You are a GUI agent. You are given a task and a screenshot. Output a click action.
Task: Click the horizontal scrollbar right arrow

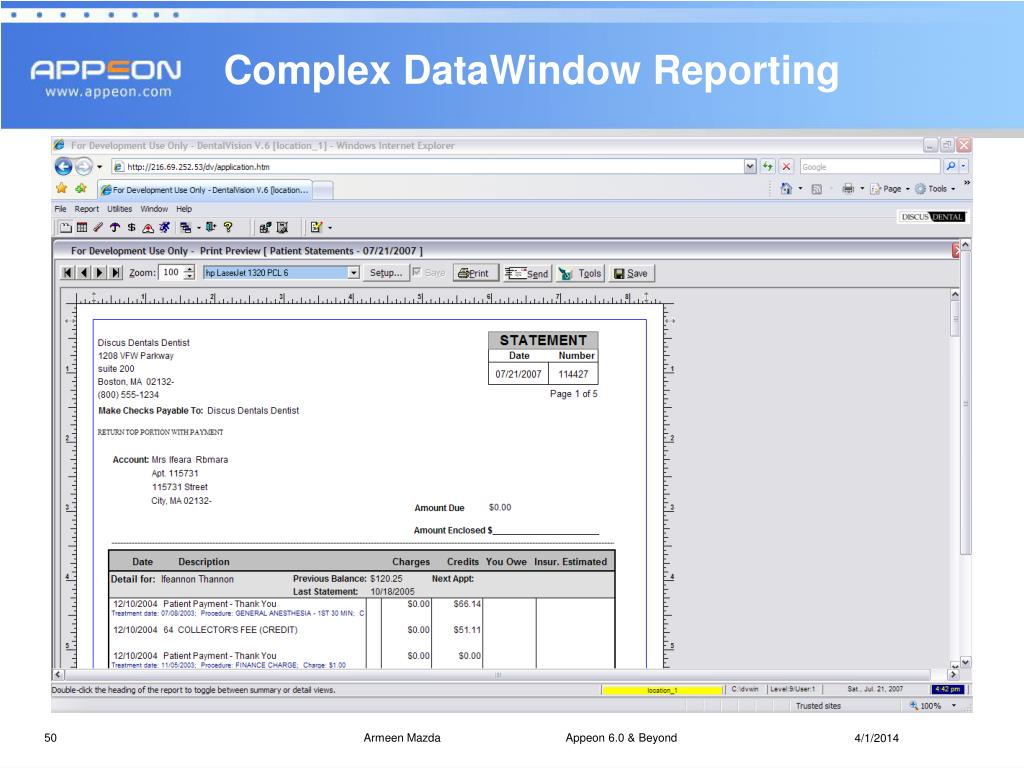click(x=953, y=675)
